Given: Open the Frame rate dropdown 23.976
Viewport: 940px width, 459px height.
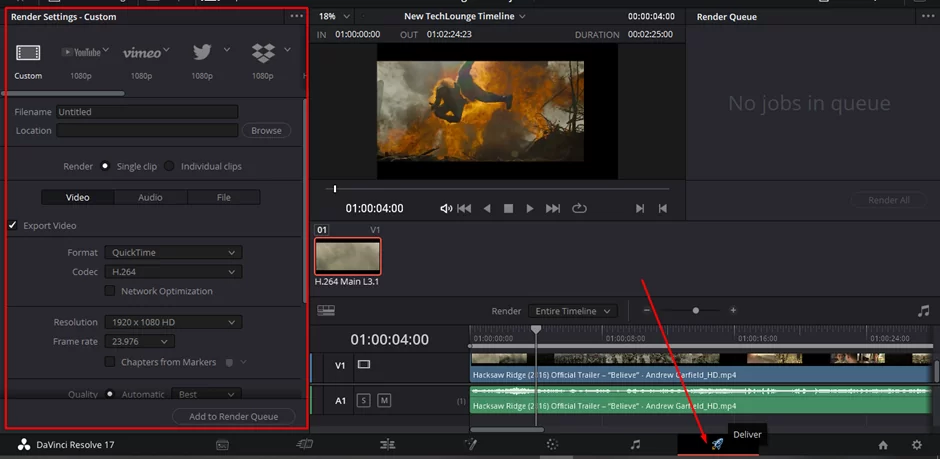Looking at the screenshot, I should pos(140,341).
